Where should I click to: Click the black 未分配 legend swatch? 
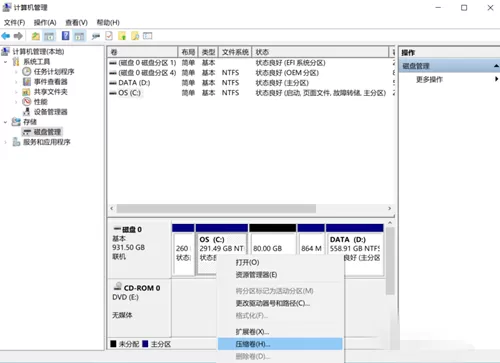(x=113, y=344)
